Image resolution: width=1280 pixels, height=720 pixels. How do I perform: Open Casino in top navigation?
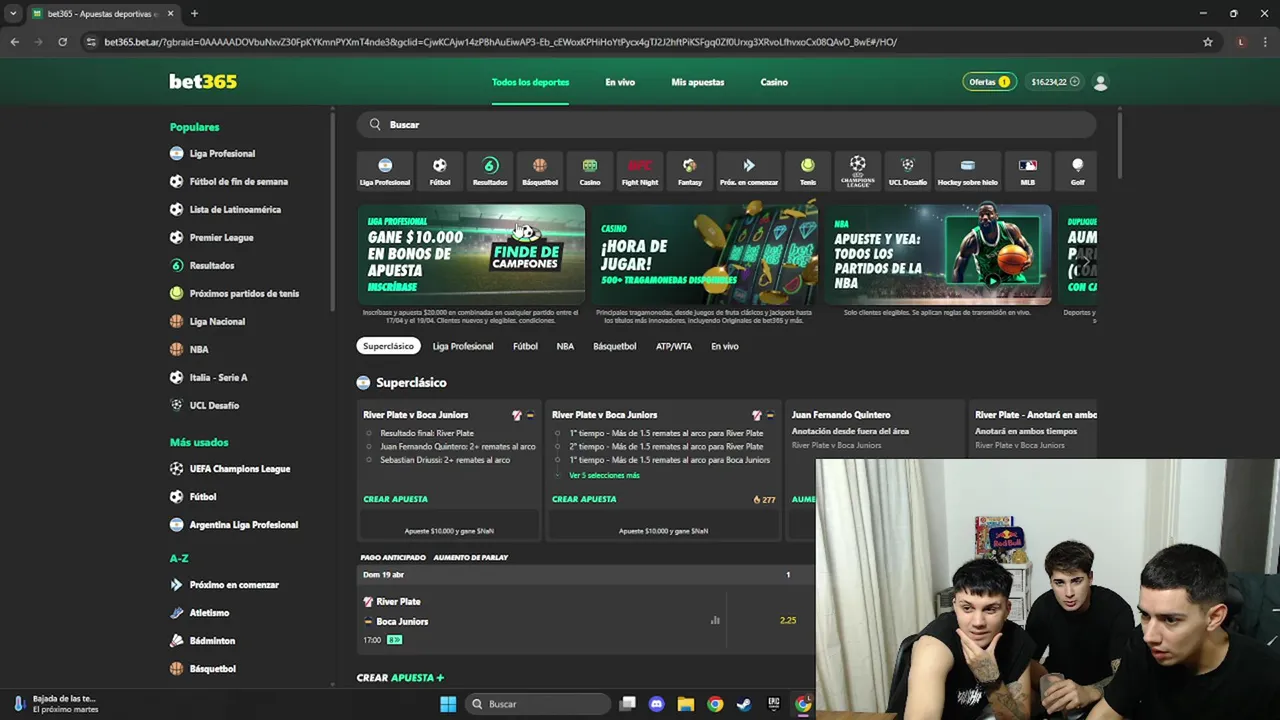(x=774, y=82)
